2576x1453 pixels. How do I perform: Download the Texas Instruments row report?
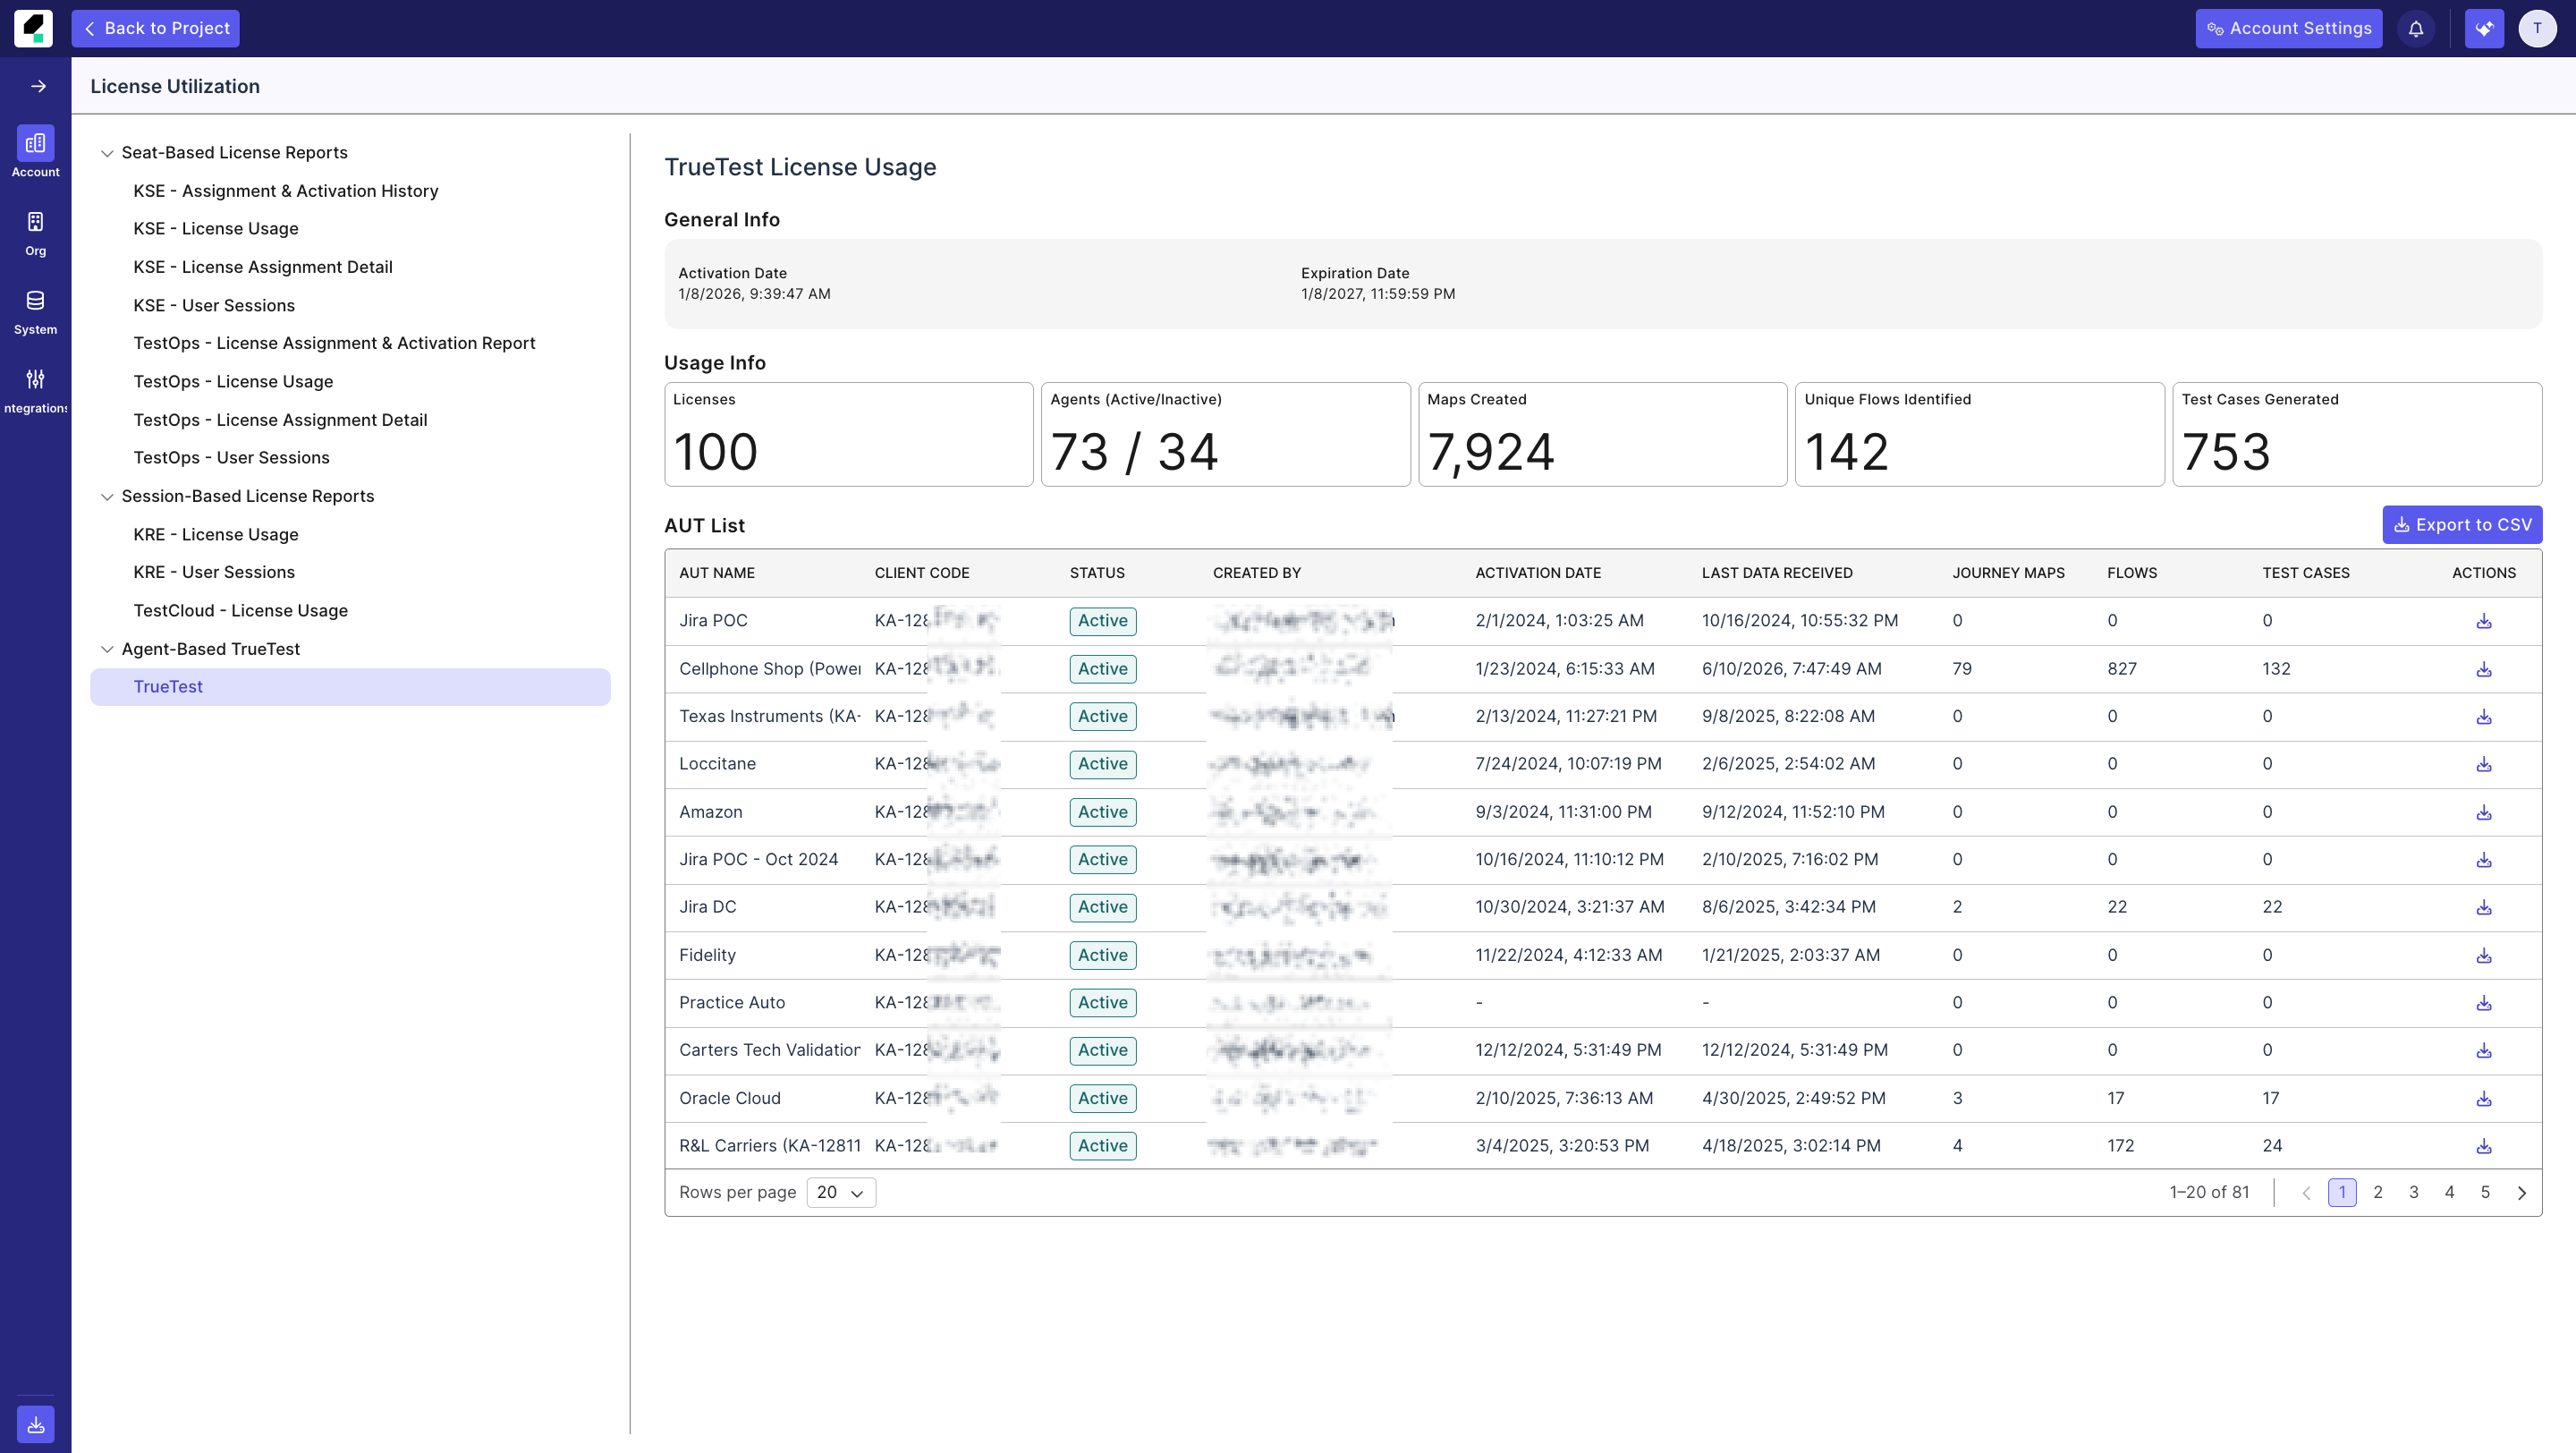(x=2483, y=717)
